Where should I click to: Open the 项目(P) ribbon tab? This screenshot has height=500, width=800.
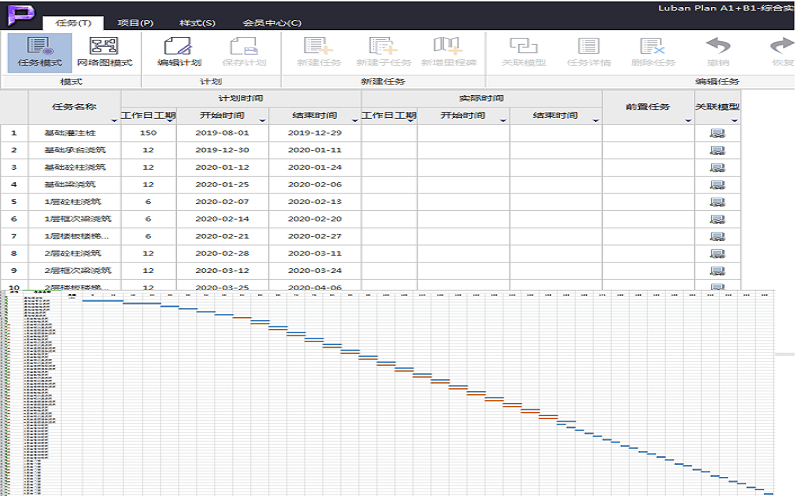pos(135,23)
